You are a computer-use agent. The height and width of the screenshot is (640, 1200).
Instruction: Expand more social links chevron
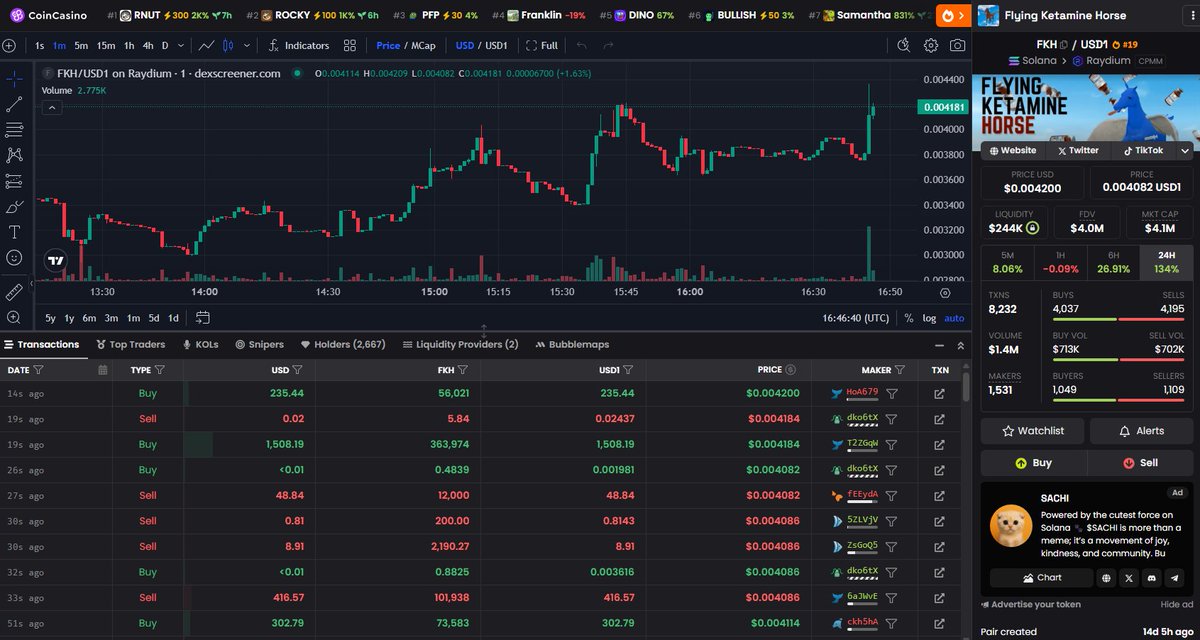pyautogui.click(x=1185, y=150)
